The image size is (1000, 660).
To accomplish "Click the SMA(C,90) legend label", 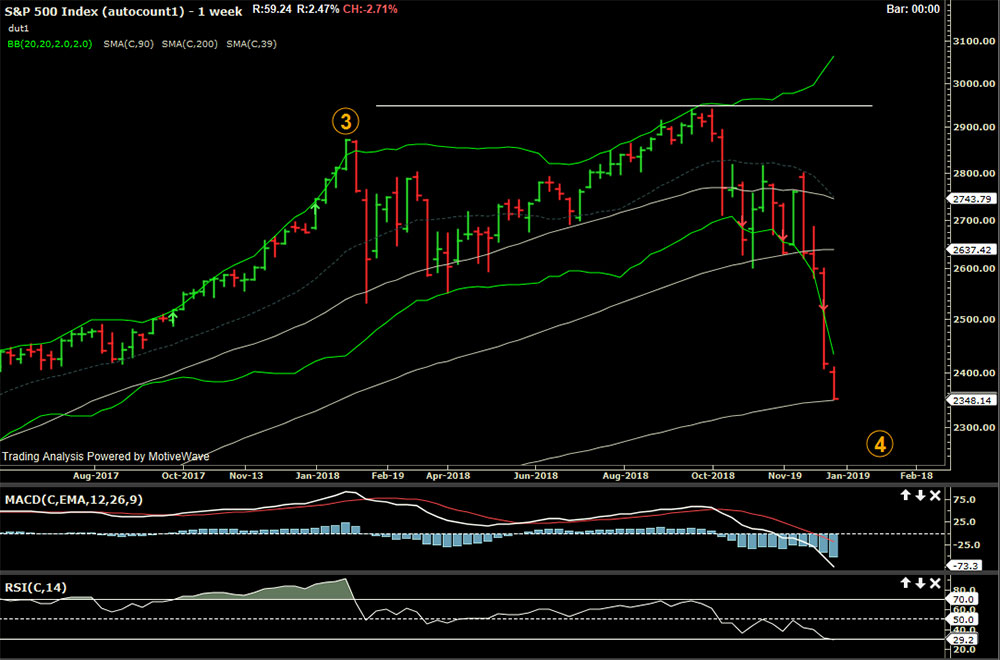I will pyautogui.click(x=131, y=44).
